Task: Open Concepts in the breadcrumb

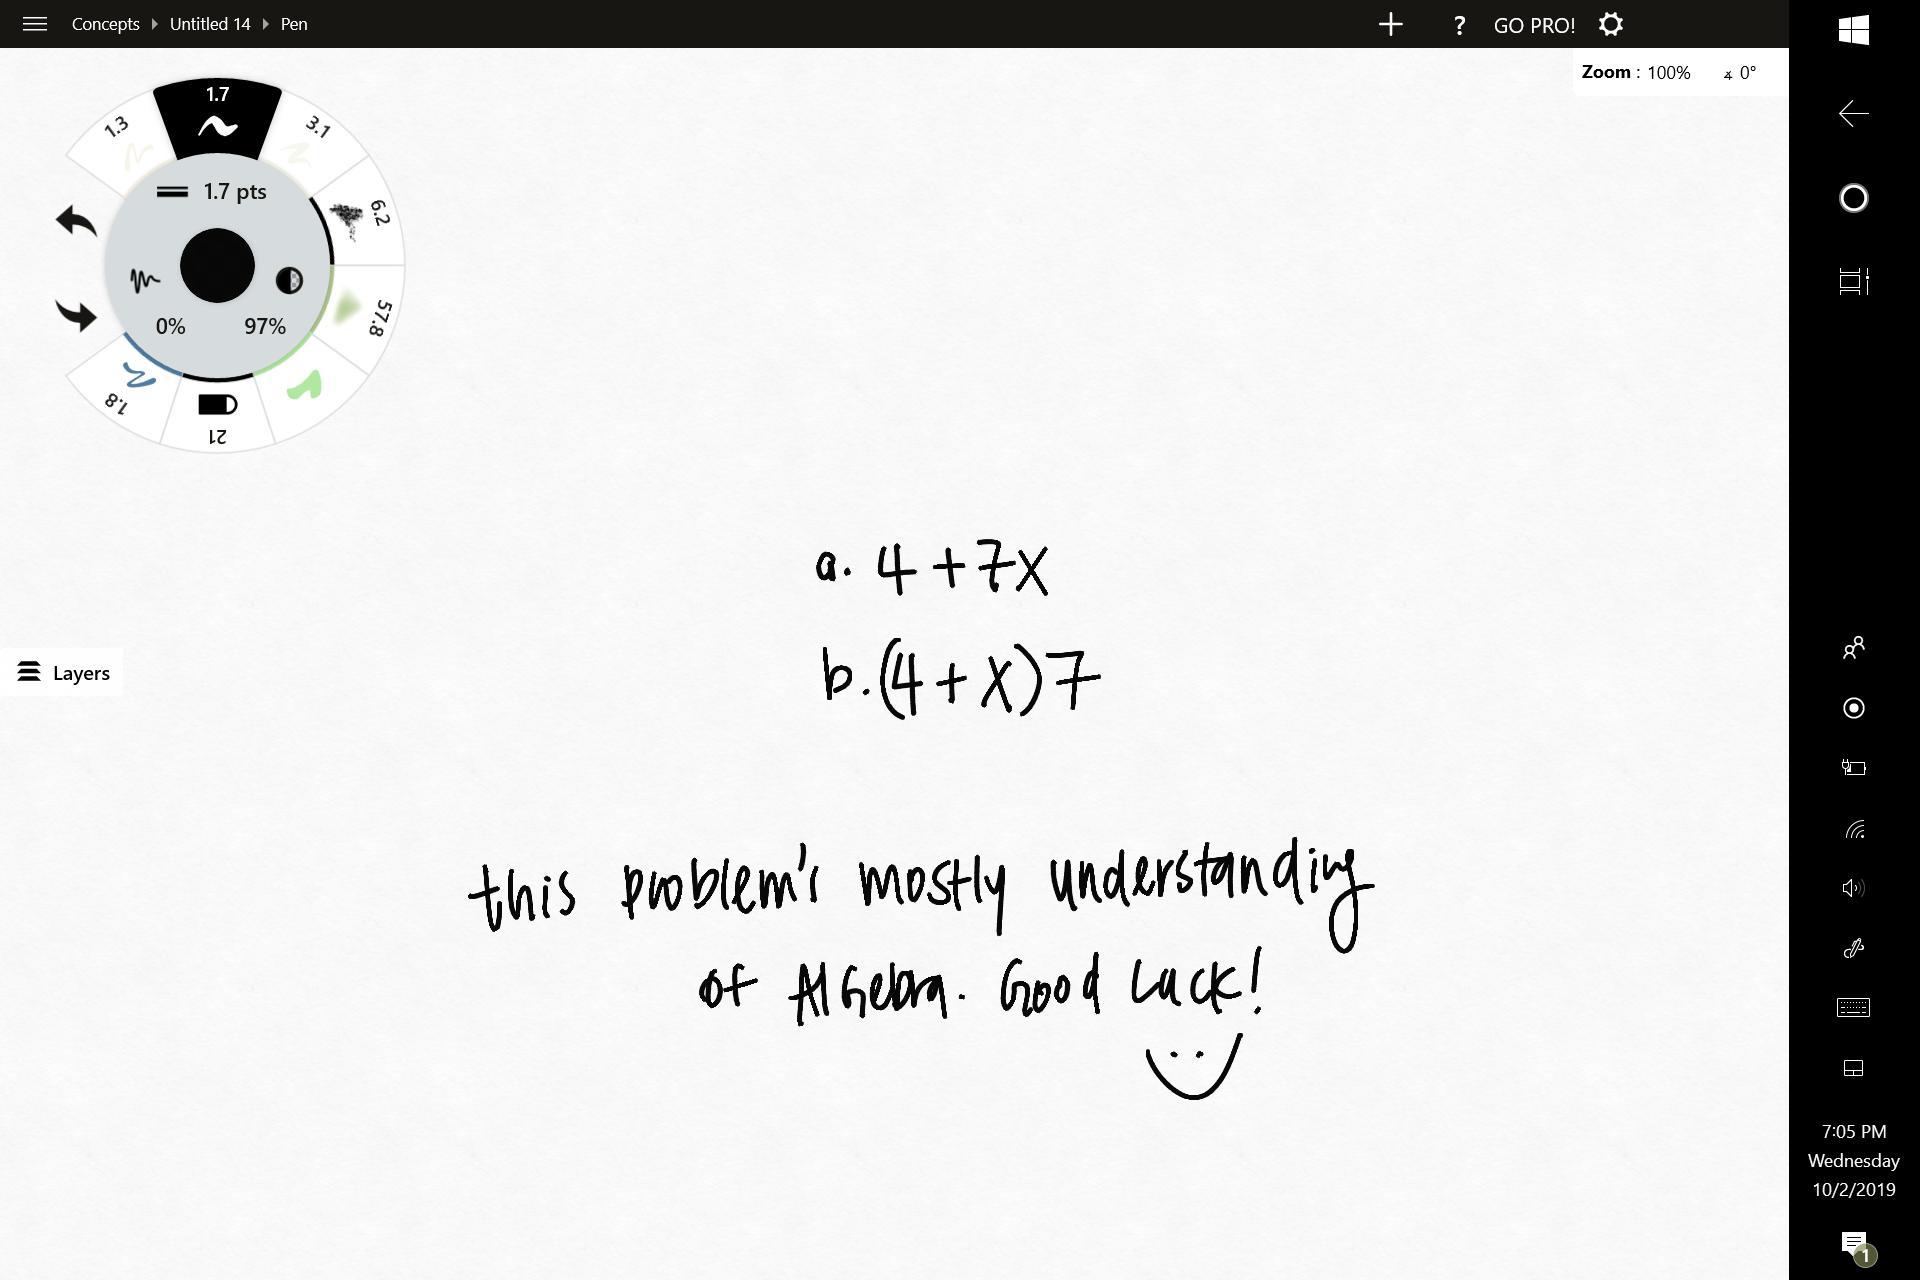Action: tap(105, 24)
